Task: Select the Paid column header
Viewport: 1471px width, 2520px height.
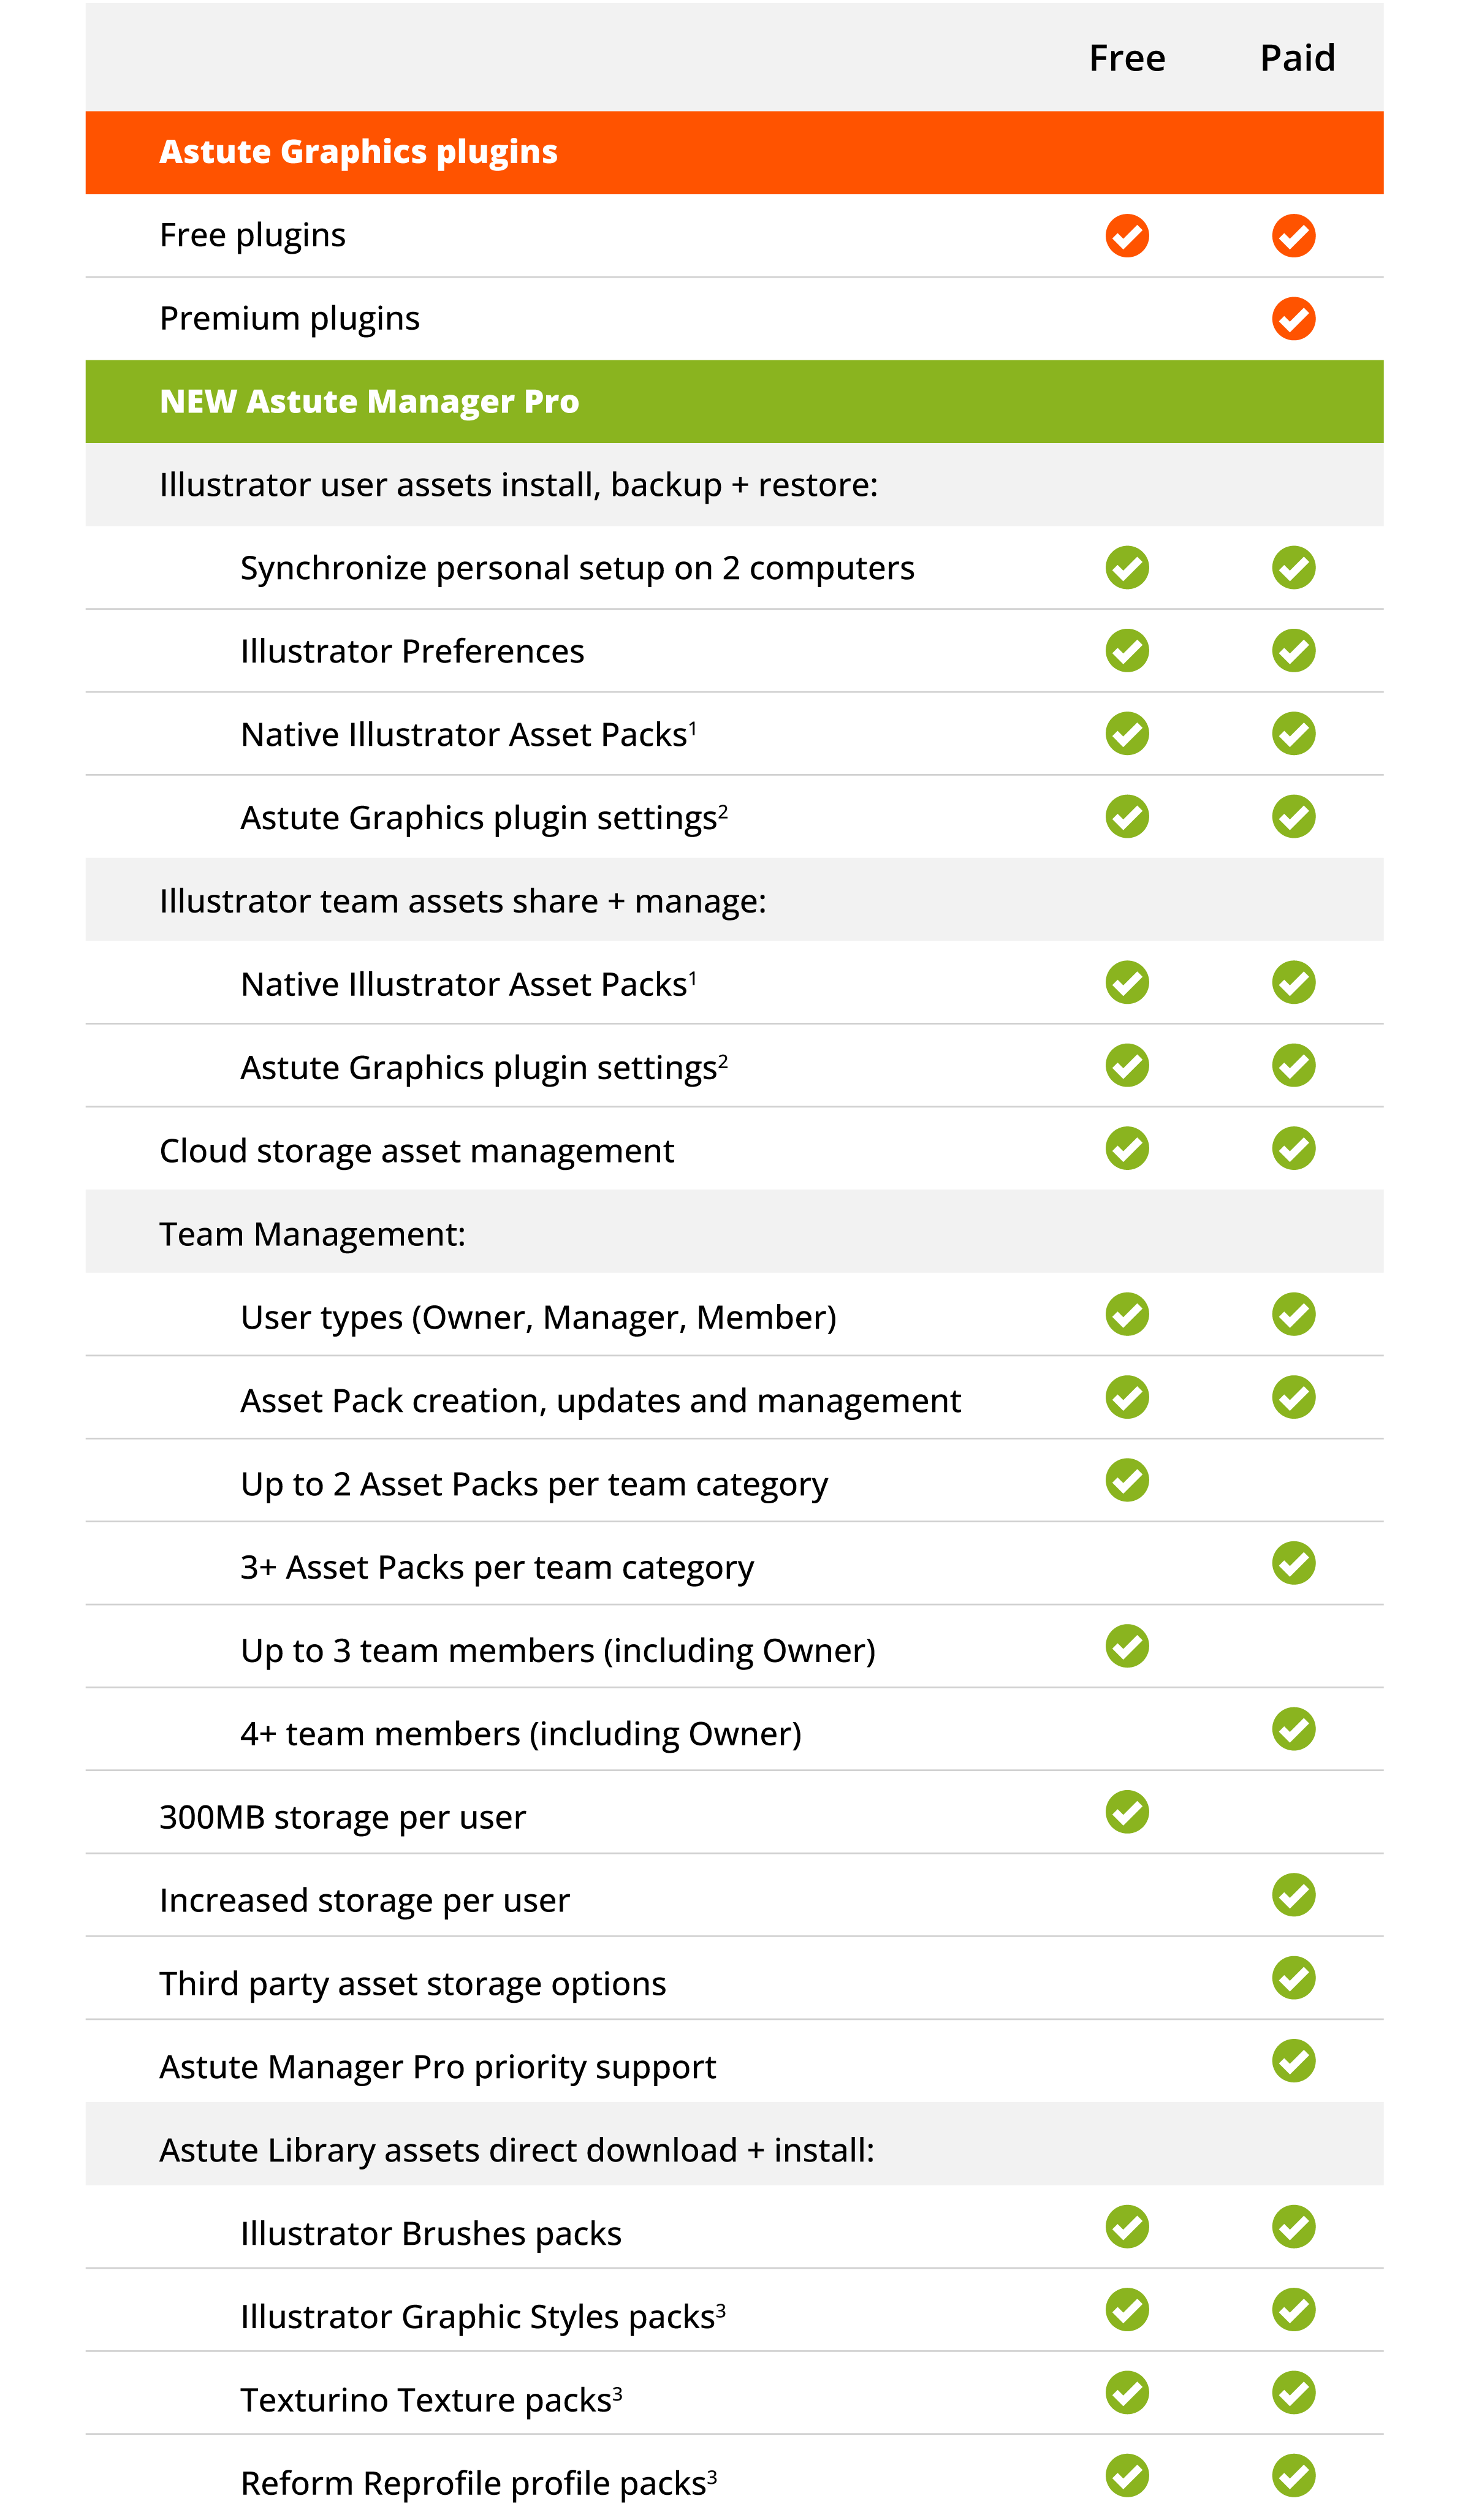Action: click(x=1297, y=58)
